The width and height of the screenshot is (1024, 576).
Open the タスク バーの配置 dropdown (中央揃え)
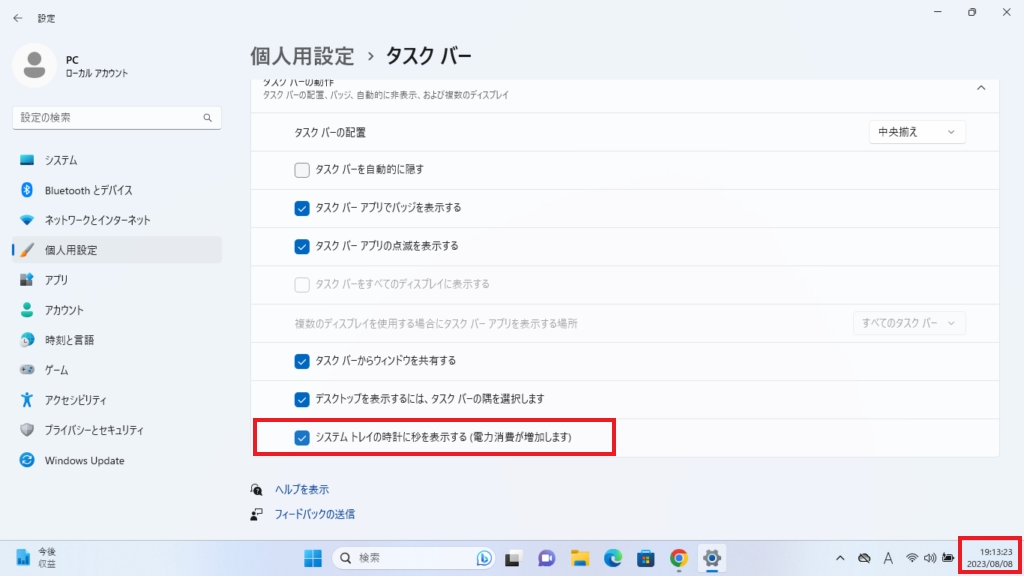pyautogui.click(x=916, y=132)
